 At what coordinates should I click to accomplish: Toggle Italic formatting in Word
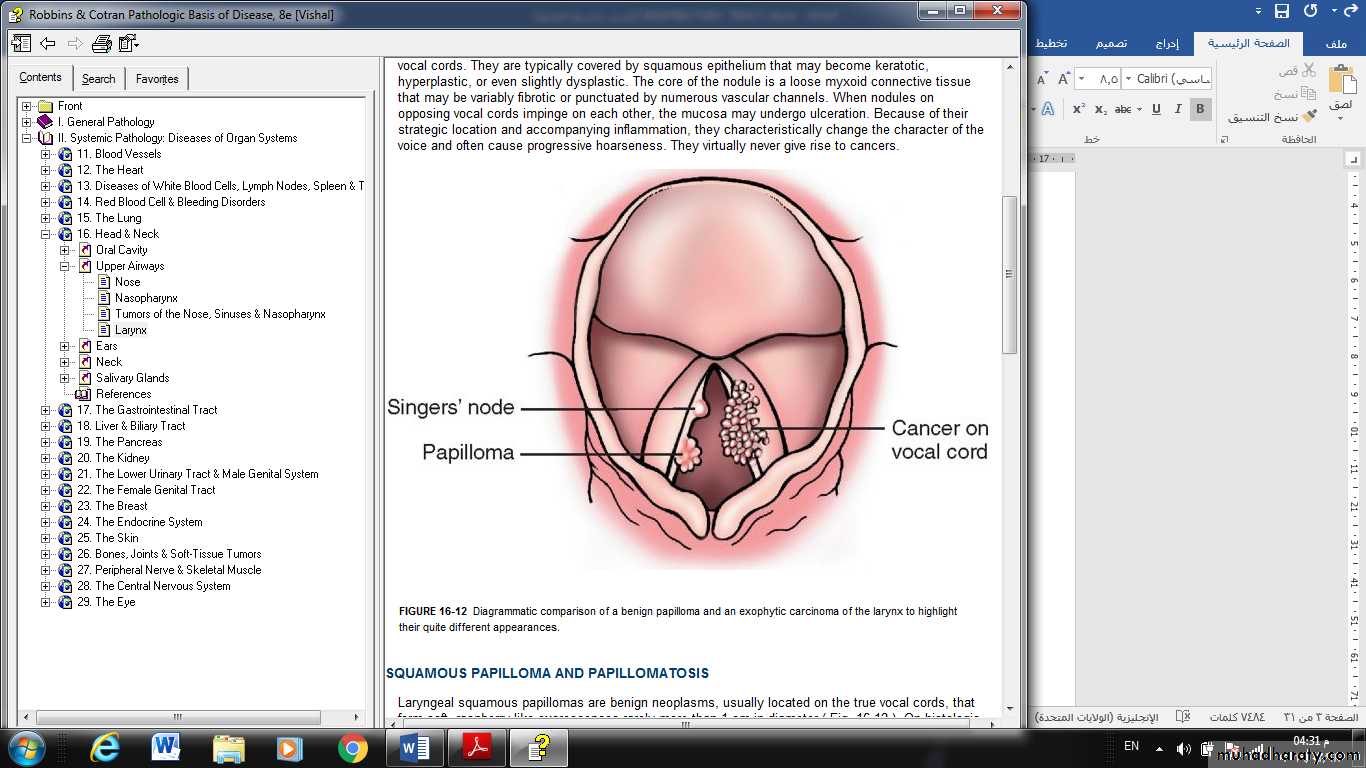tap(1178, 109)
